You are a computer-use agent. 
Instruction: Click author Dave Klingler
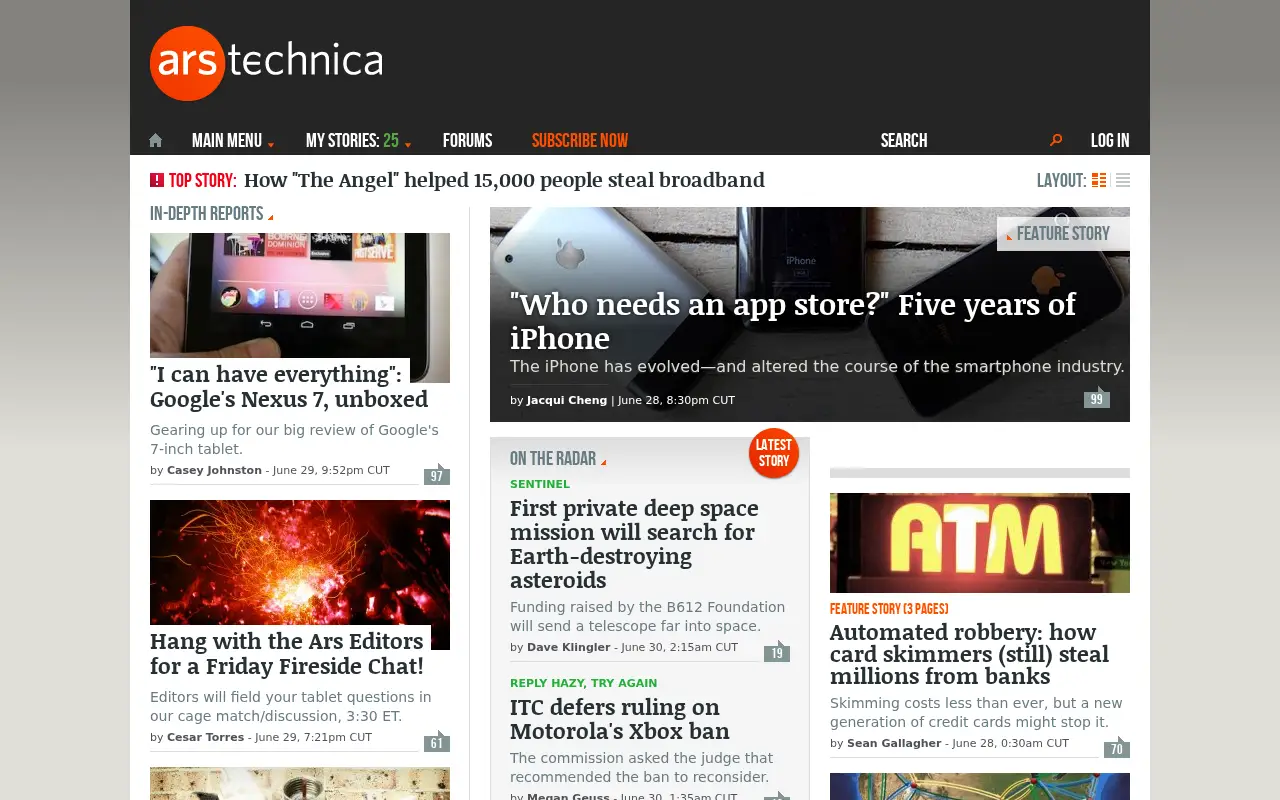[568, 647]
